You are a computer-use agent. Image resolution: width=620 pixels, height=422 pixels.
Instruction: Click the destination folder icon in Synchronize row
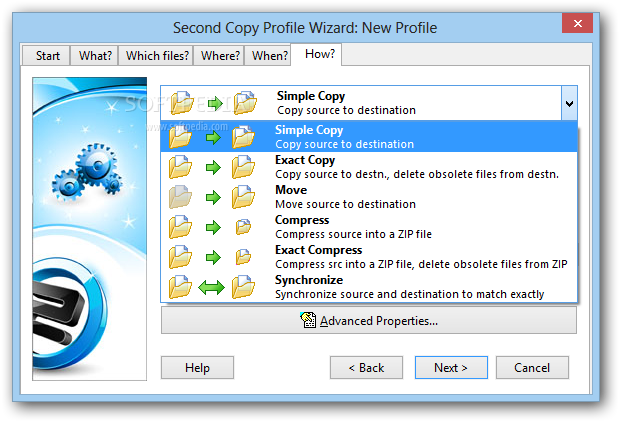pos(243,287)
